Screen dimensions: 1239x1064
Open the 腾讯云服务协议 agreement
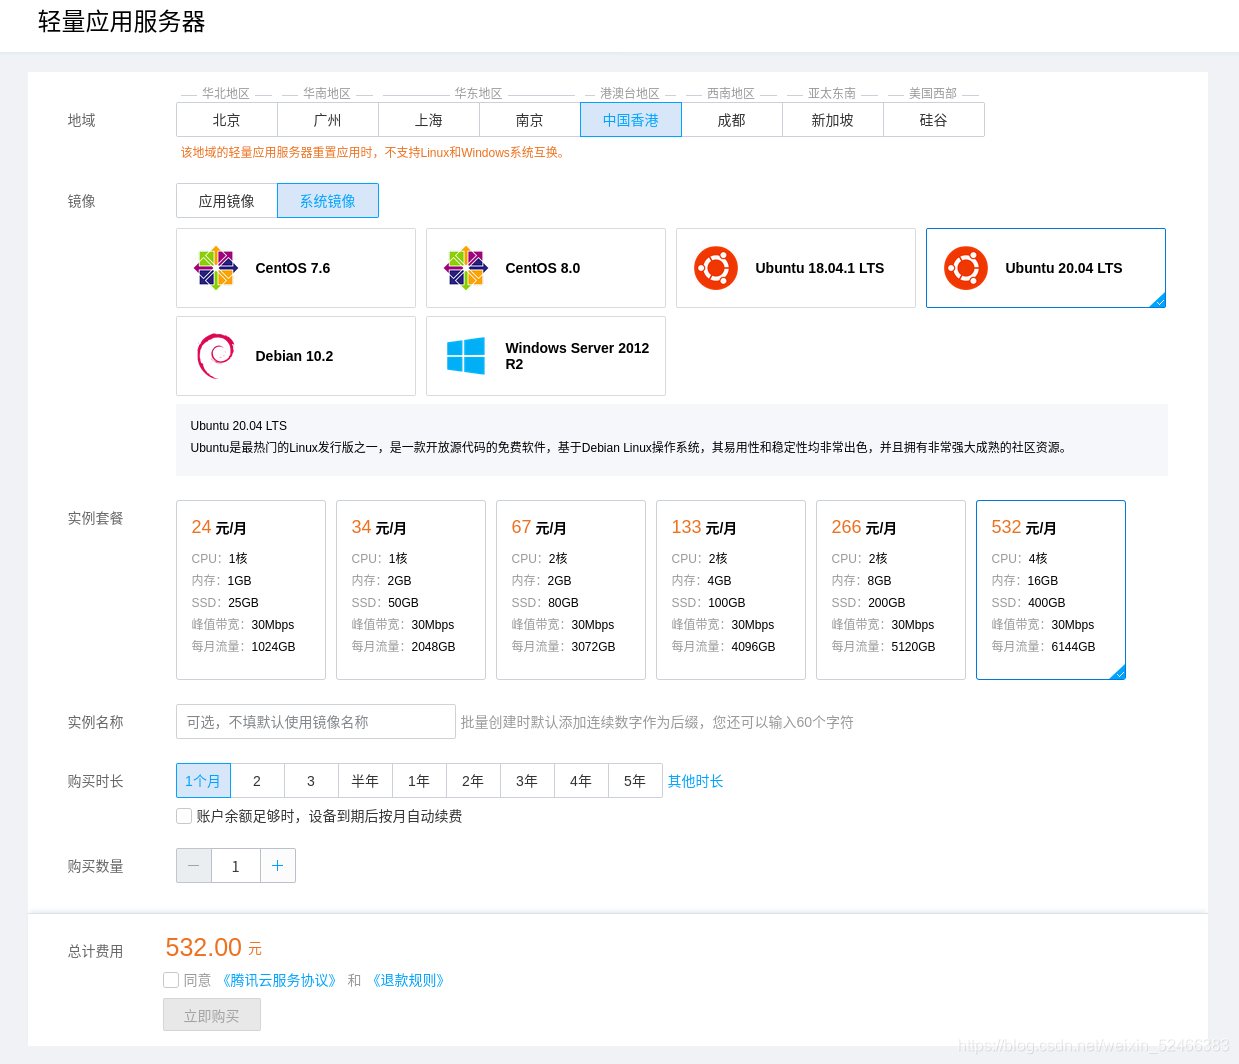279,979
